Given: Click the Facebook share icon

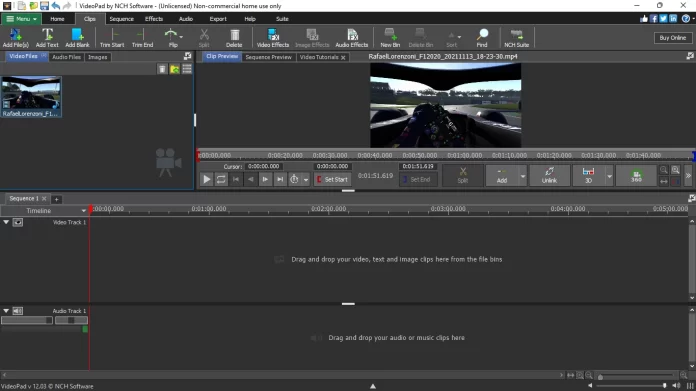Looking at the screenshot, I should [654, 19].
